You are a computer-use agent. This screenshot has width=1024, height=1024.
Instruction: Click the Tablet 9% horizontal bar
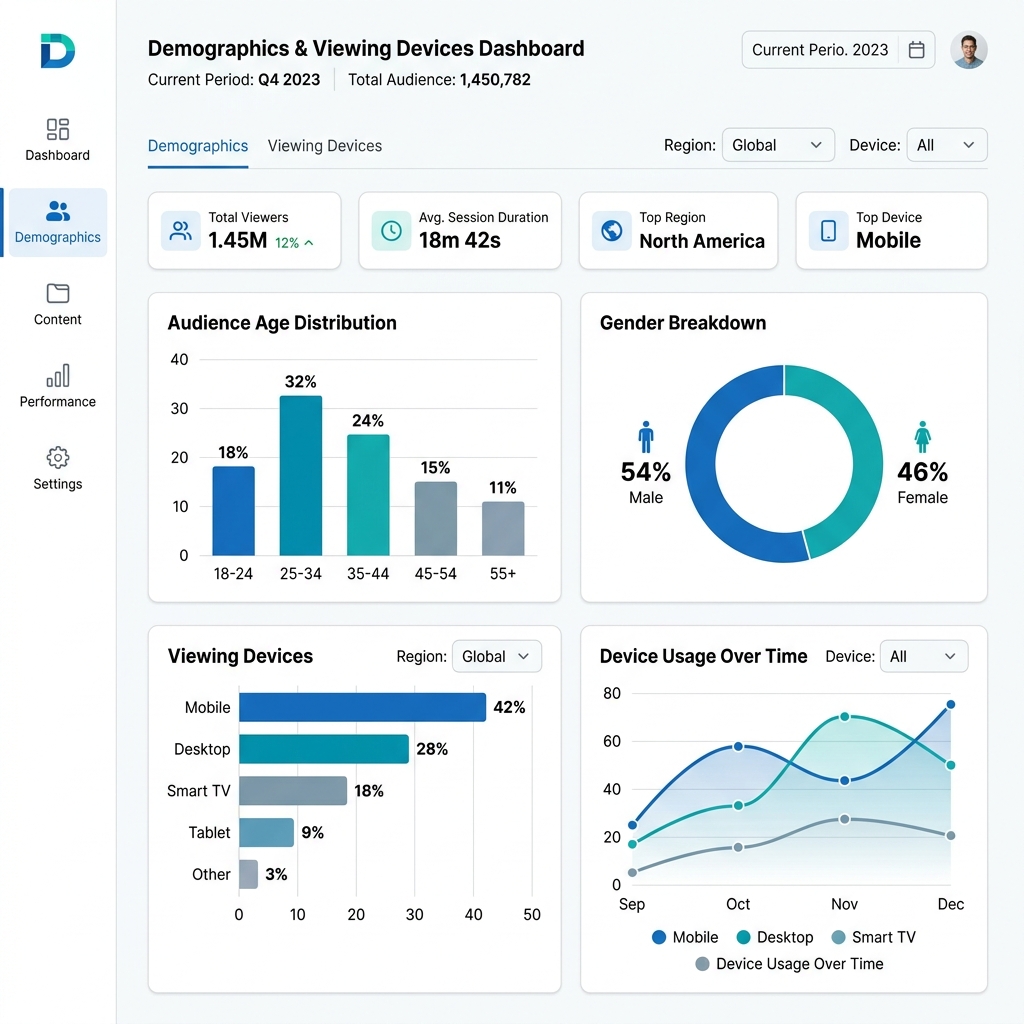266,833
